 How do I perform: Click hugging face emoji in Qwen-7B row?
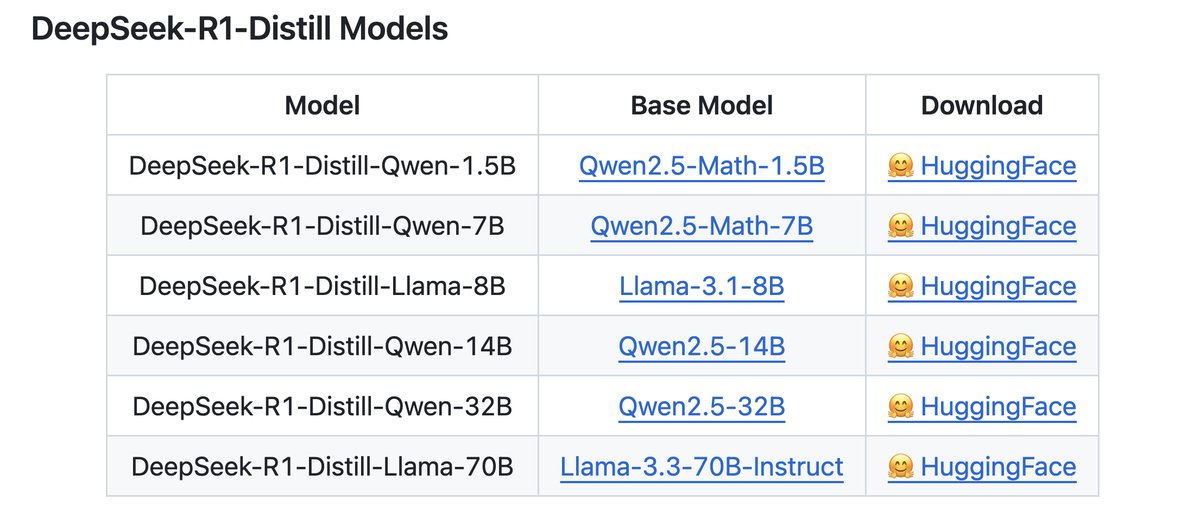point(900,226)
